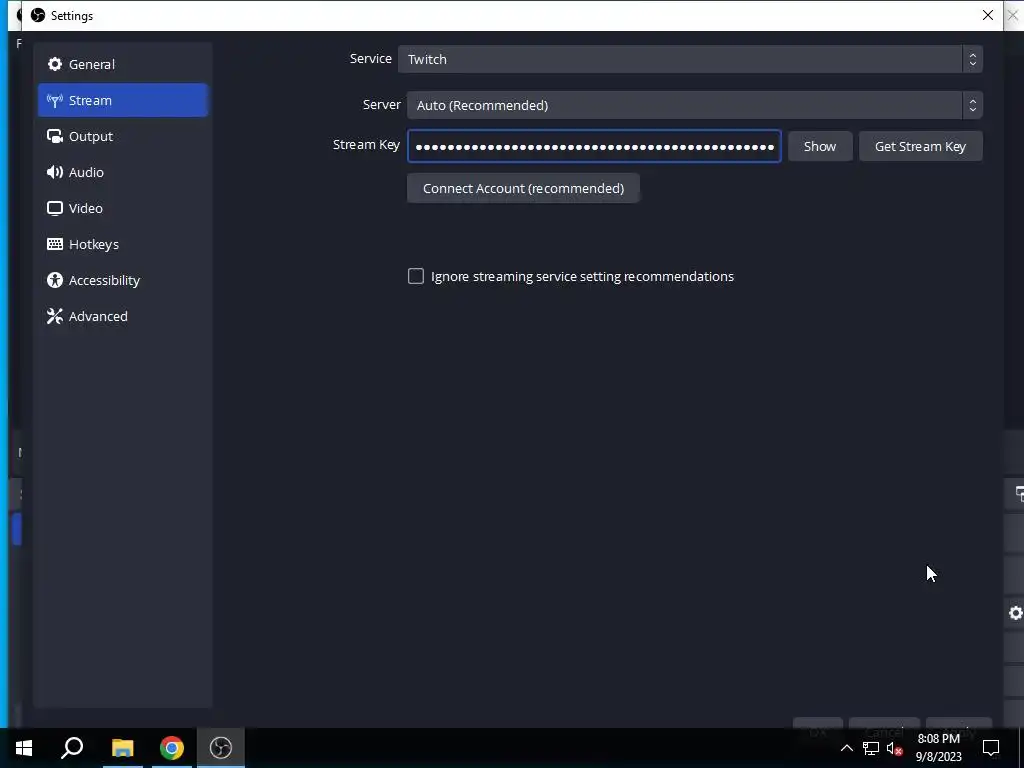Click Connect Account (recommended) button

pos(523,188)
